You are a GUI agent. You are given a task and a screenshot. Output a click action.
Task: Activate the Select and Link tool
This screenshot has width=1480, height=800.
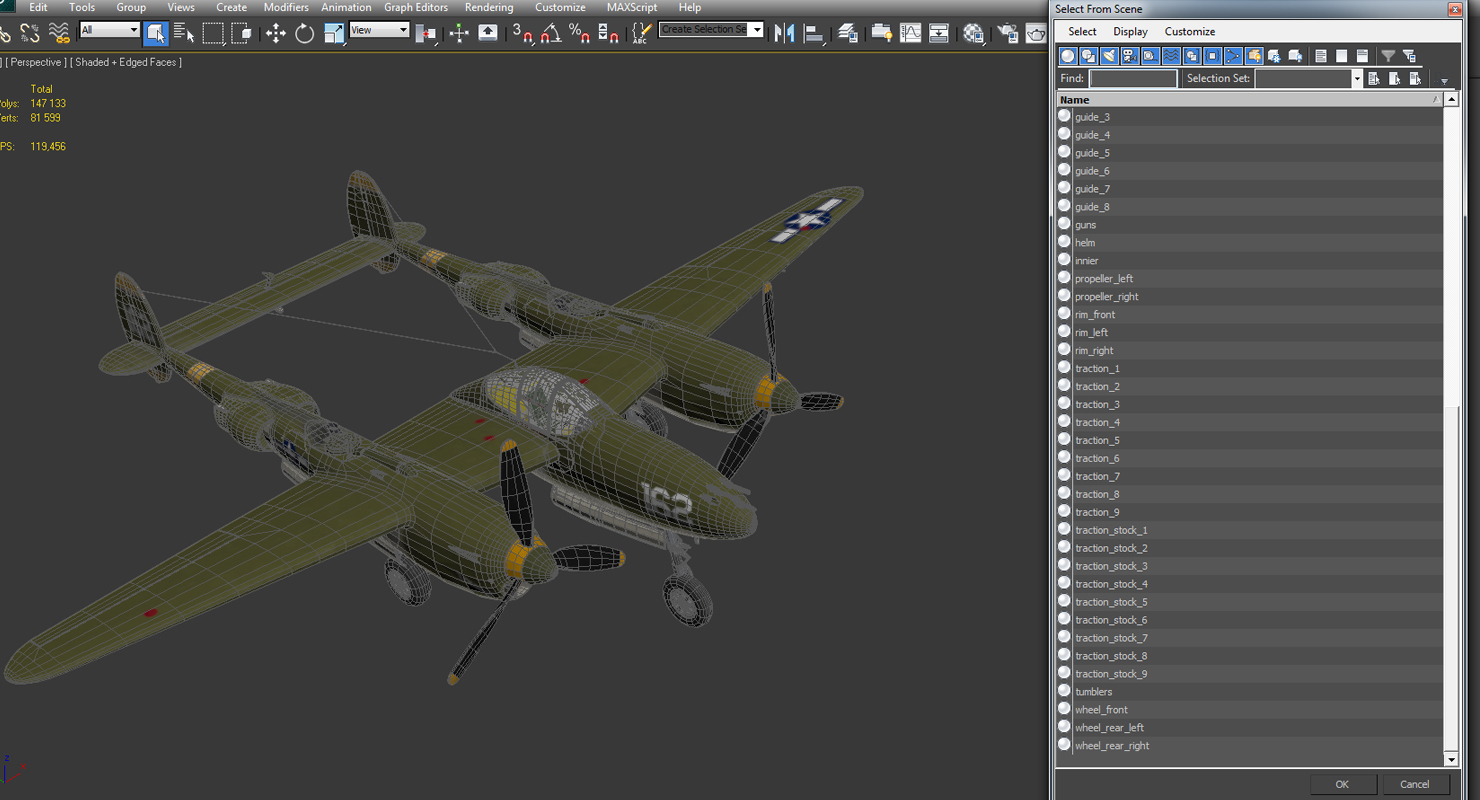coord(4,33)
